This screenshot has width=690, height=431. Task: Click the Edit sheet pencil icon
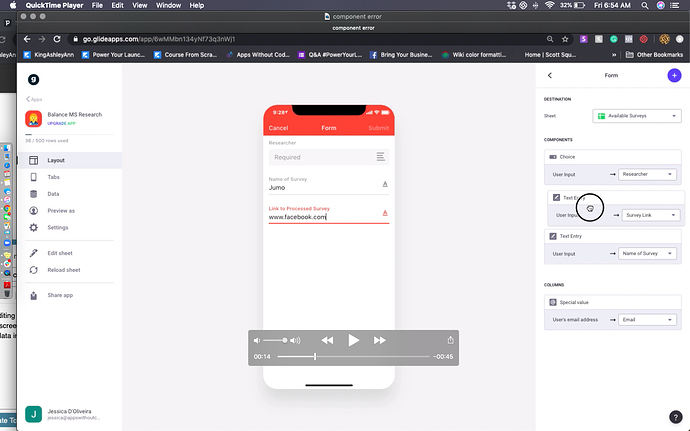coord(33,253)
